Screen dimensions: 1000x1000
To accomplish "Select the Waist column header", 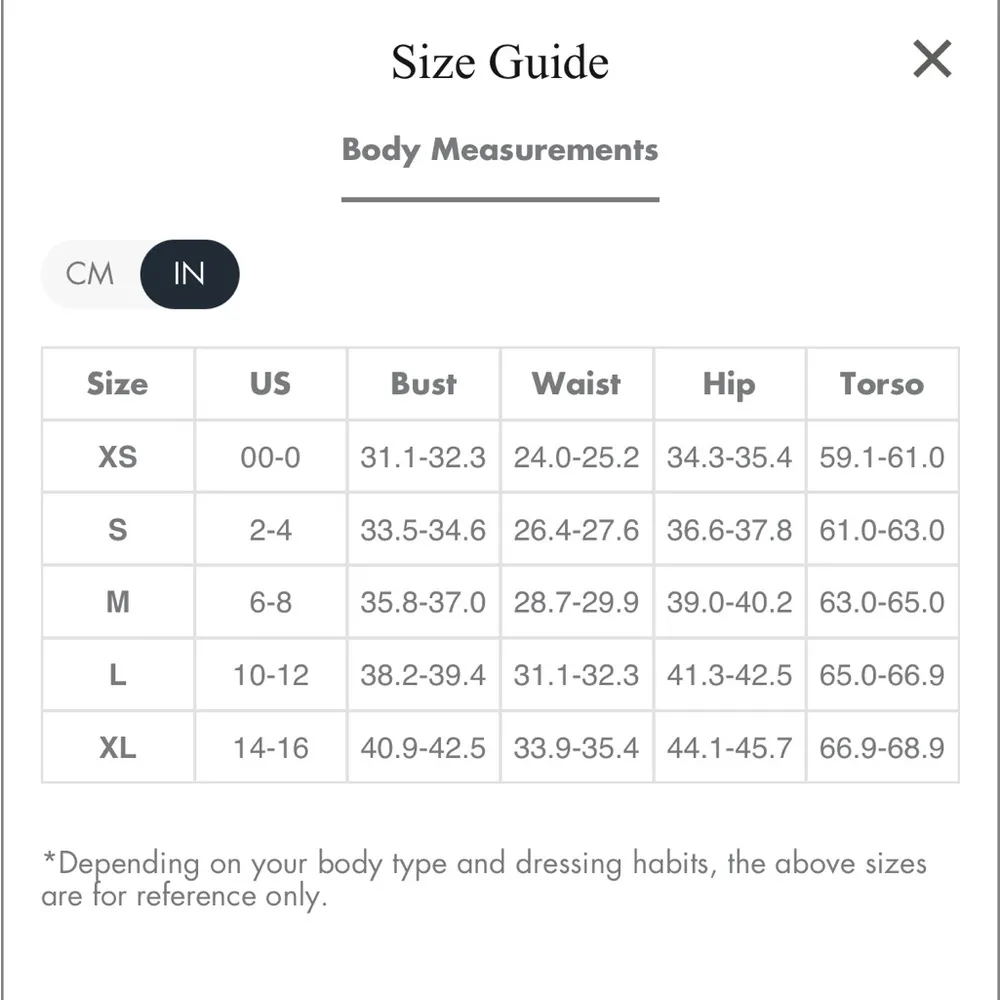I will (x=576, y=384).
